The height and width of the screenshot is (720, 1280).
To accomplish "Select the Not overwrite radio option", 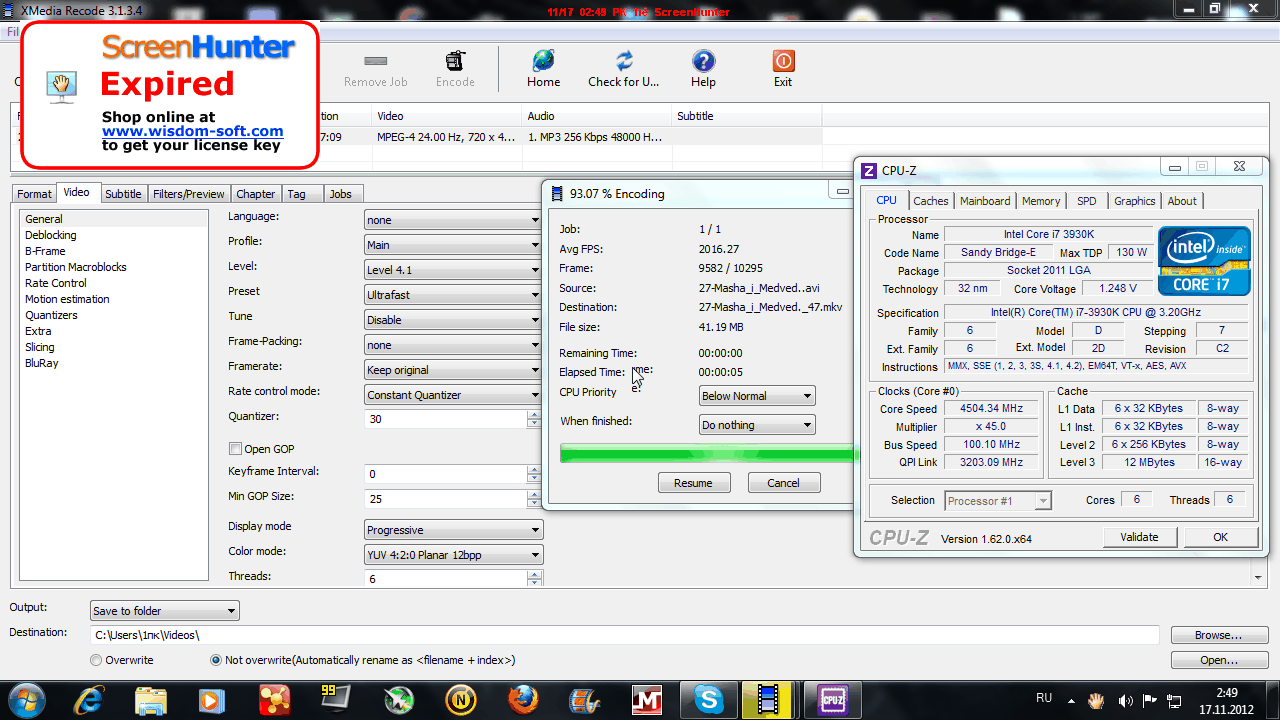I will (216, 660).
